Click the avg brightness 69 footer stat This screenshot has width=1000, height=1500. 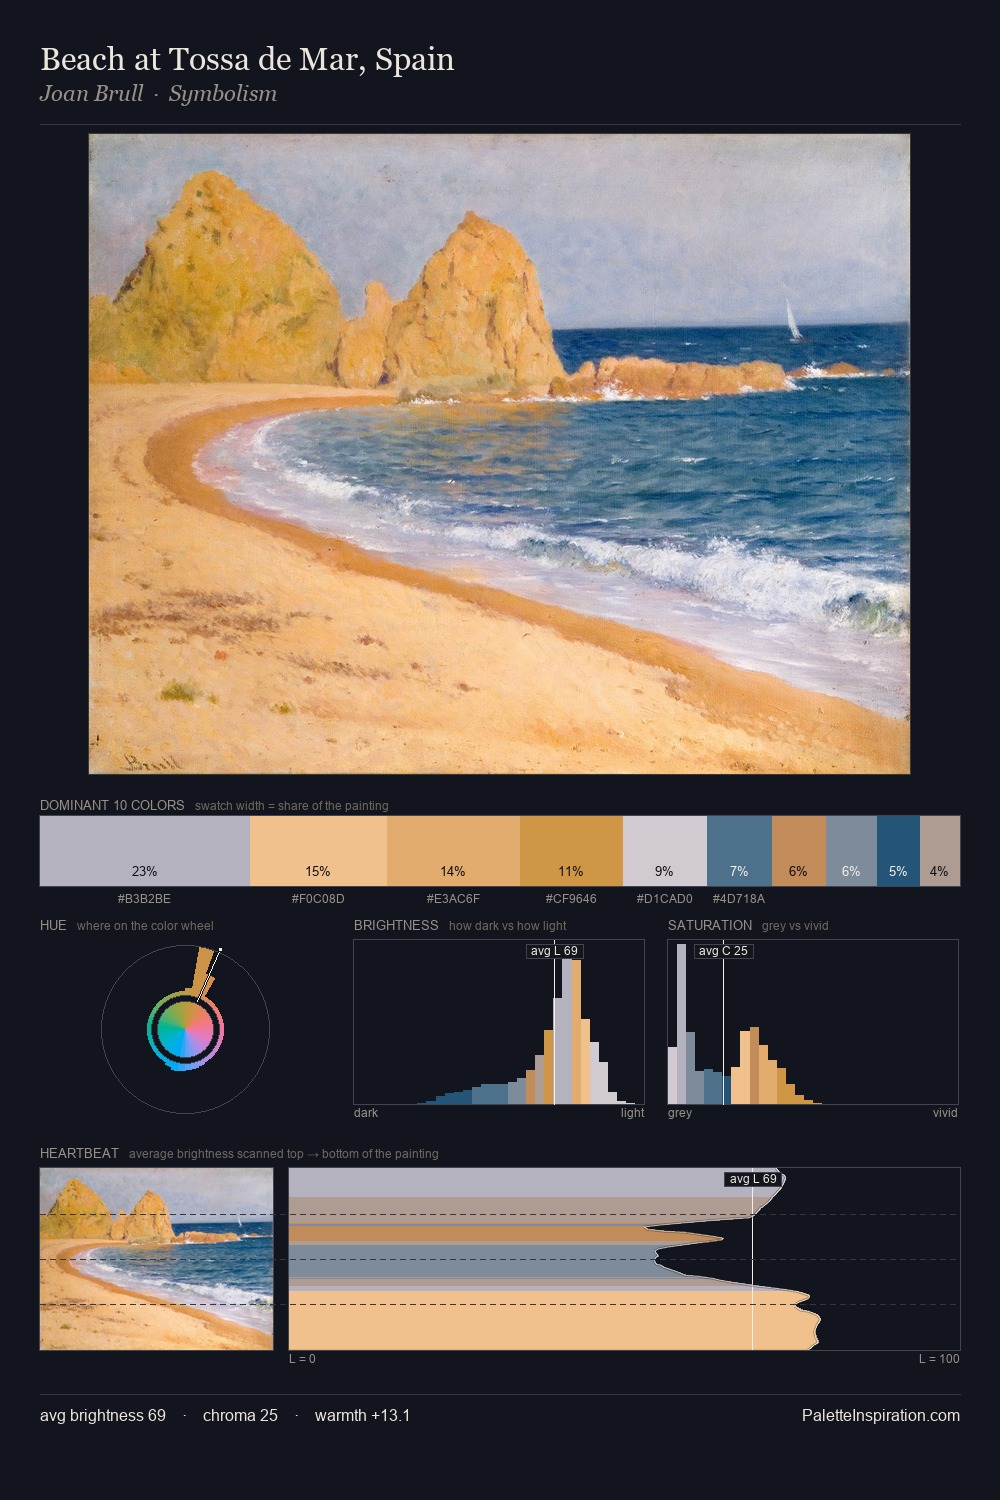[x=103, y=1415]
